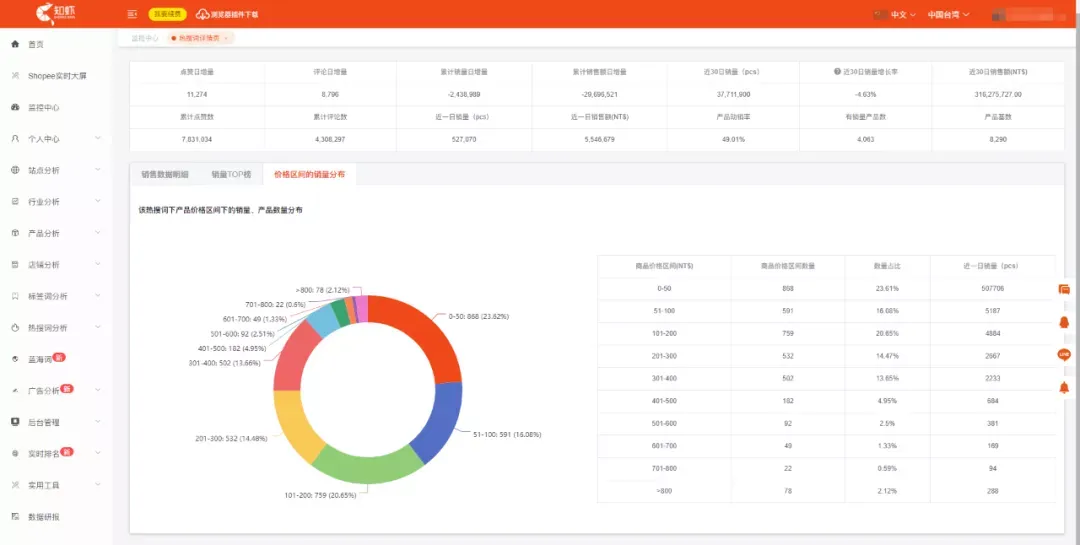Viewport: 1080px width, 545px height.
Task: Click the 首页 home icon in sidebar
Action: pyautogui.click(x=15, y=45)
